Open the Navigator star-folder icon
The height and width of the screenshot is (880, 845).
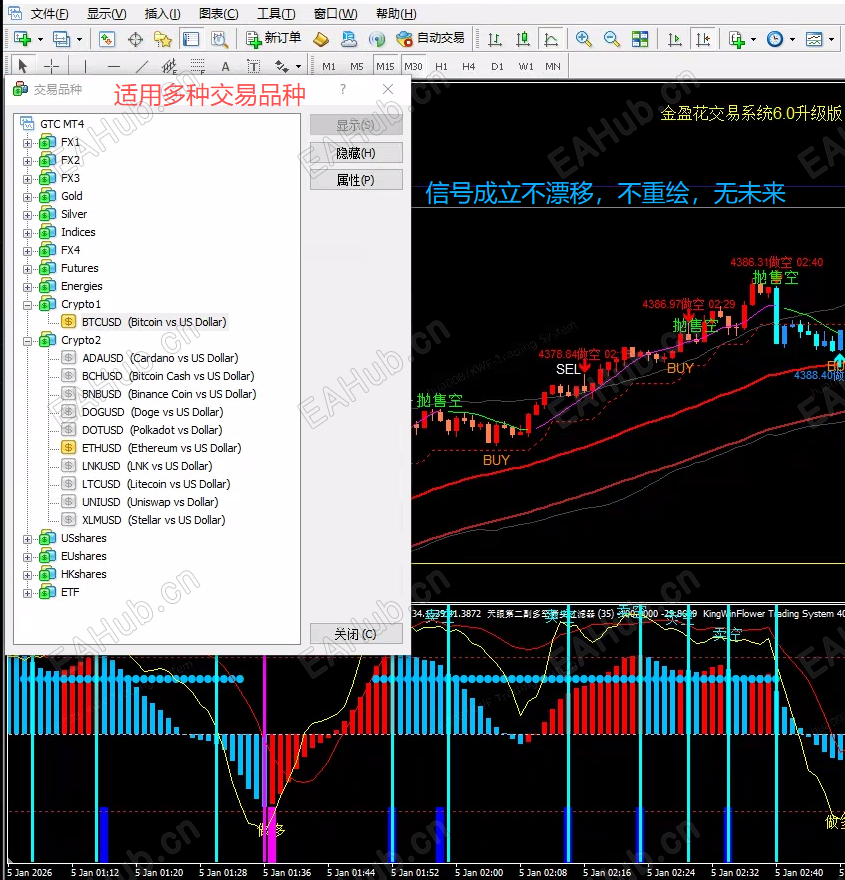click(x=163, y=39)
